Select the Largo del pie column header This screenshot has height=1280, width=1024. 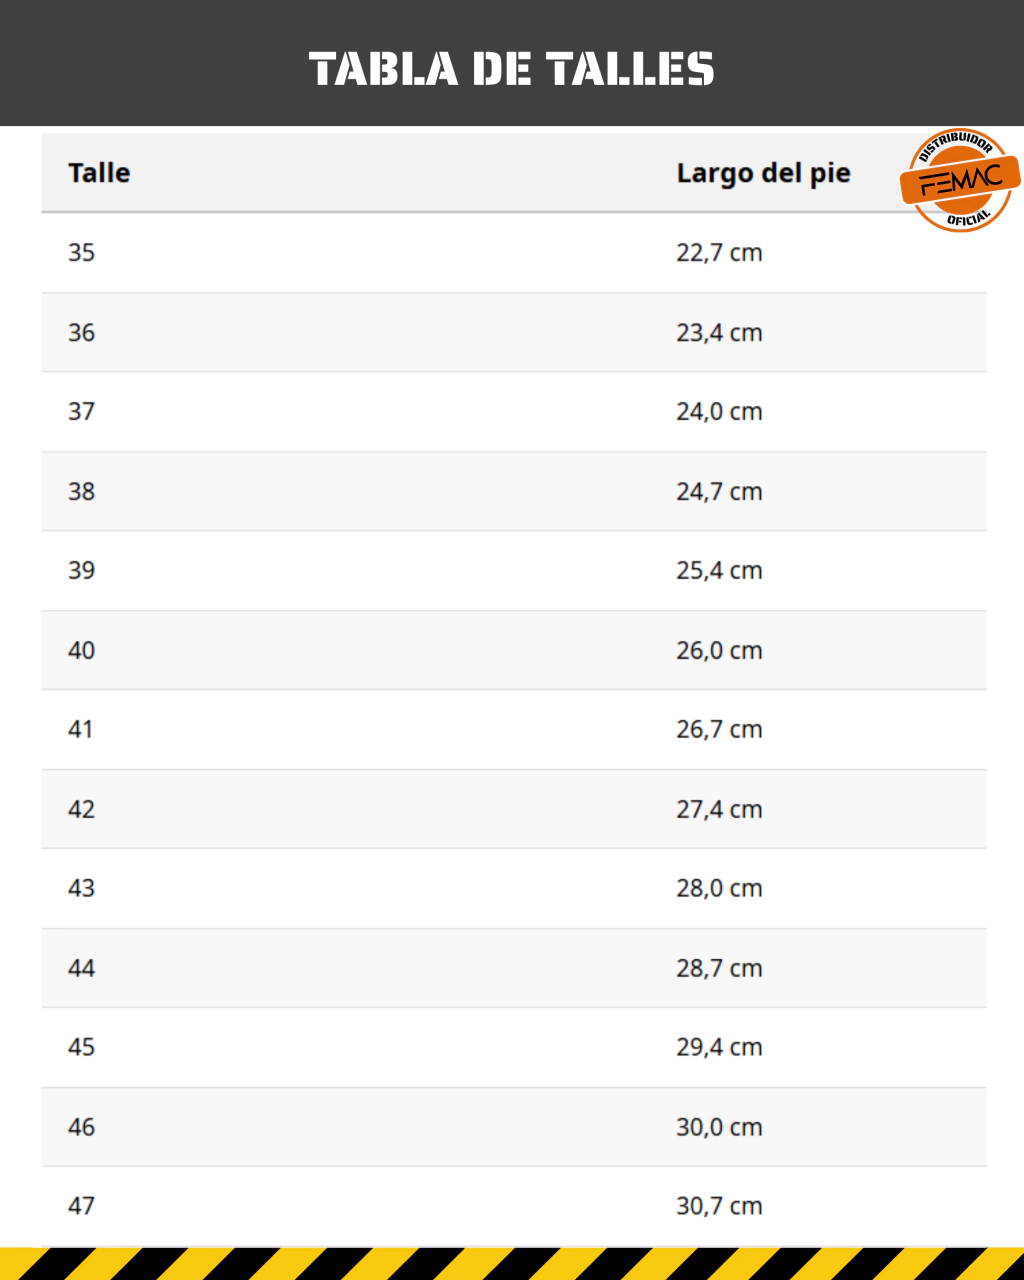click(x=763, y=173)
